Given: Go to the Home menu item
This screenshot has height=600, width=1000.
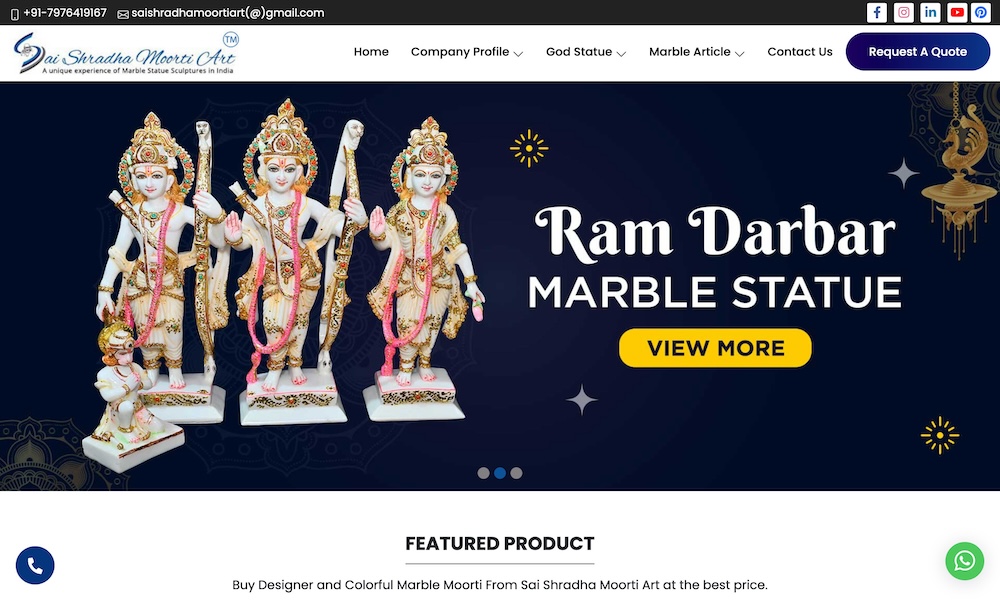Looking at the screenshot, I should [x=371, y=52].
